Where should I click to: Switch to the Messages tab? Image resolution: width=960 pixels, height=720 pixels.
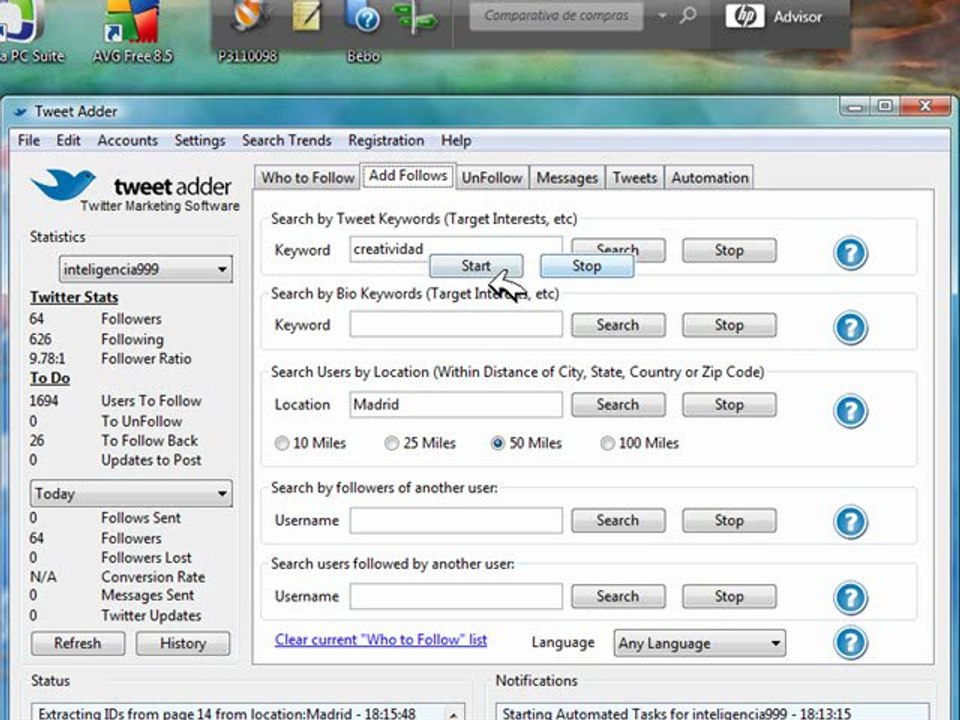(567, 178)
